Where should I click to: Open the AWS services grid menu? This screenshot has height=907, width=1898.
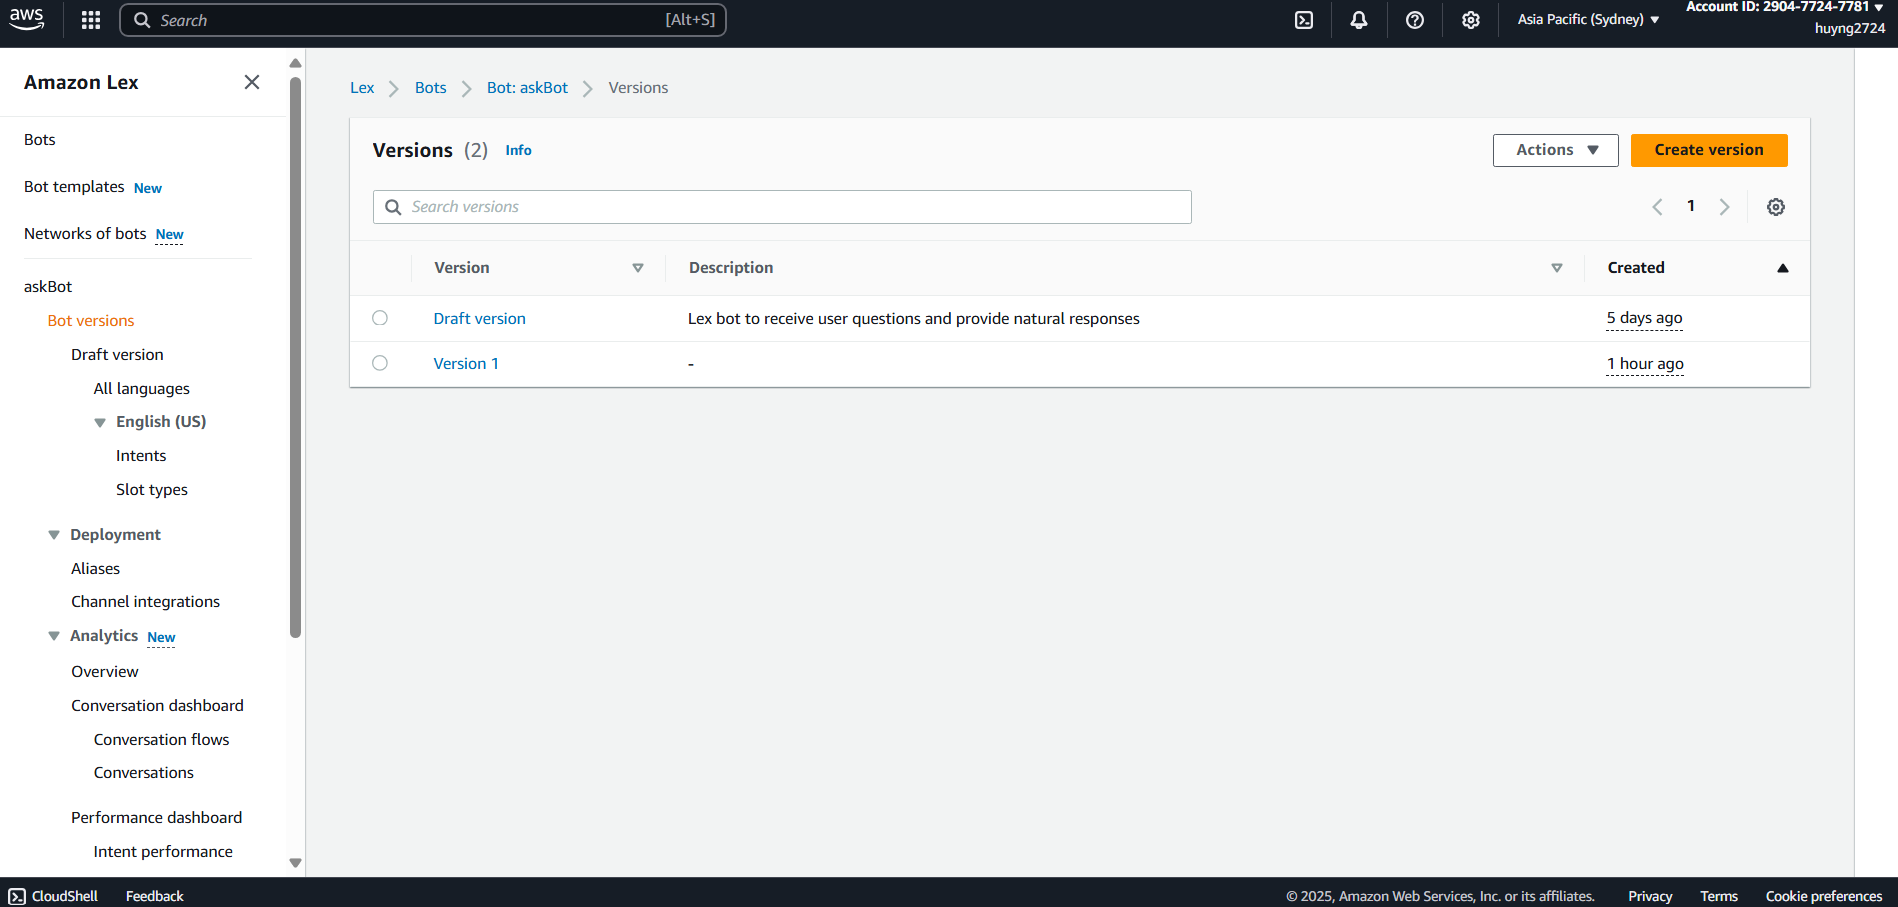tap(91, 20)
